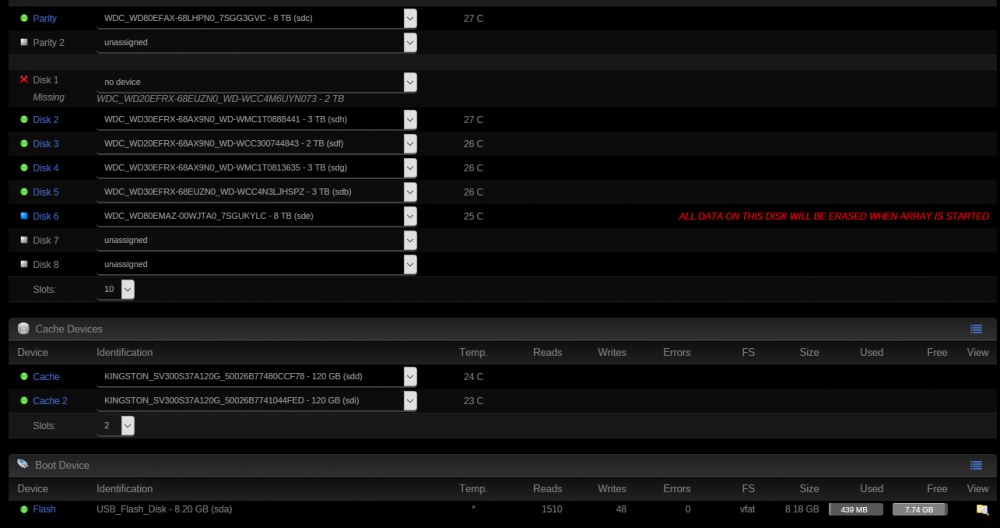This screenshot has width=1000, height=528.
Task: Click the Boot Device section title
Action: [62, 466]
